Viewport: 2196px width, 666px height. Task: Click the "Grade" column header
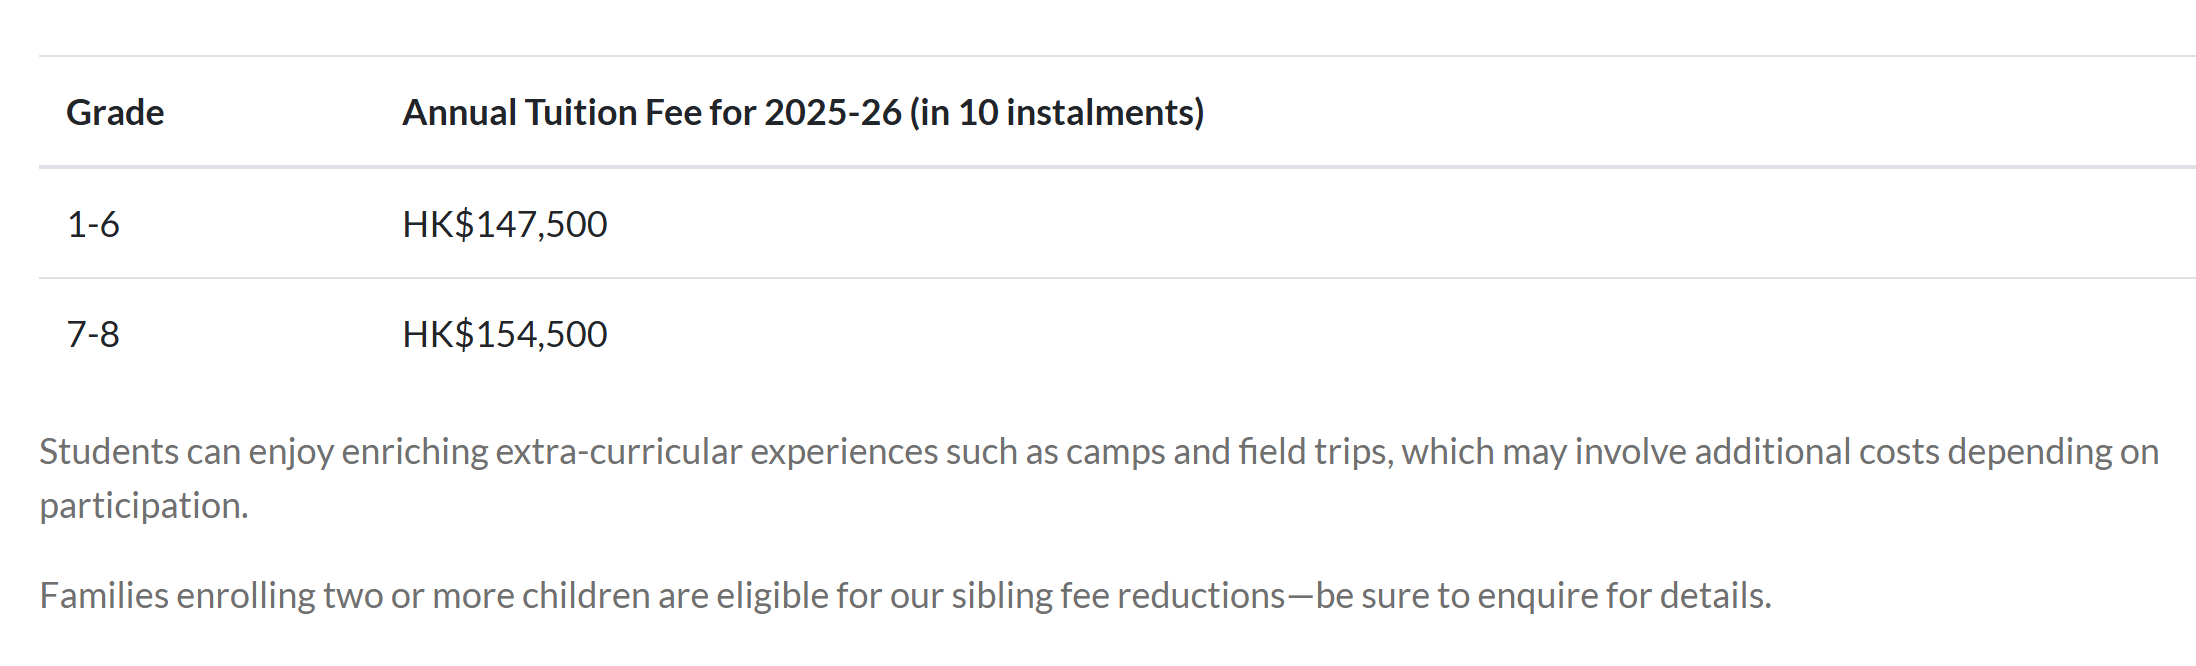(x=115, y=113)
